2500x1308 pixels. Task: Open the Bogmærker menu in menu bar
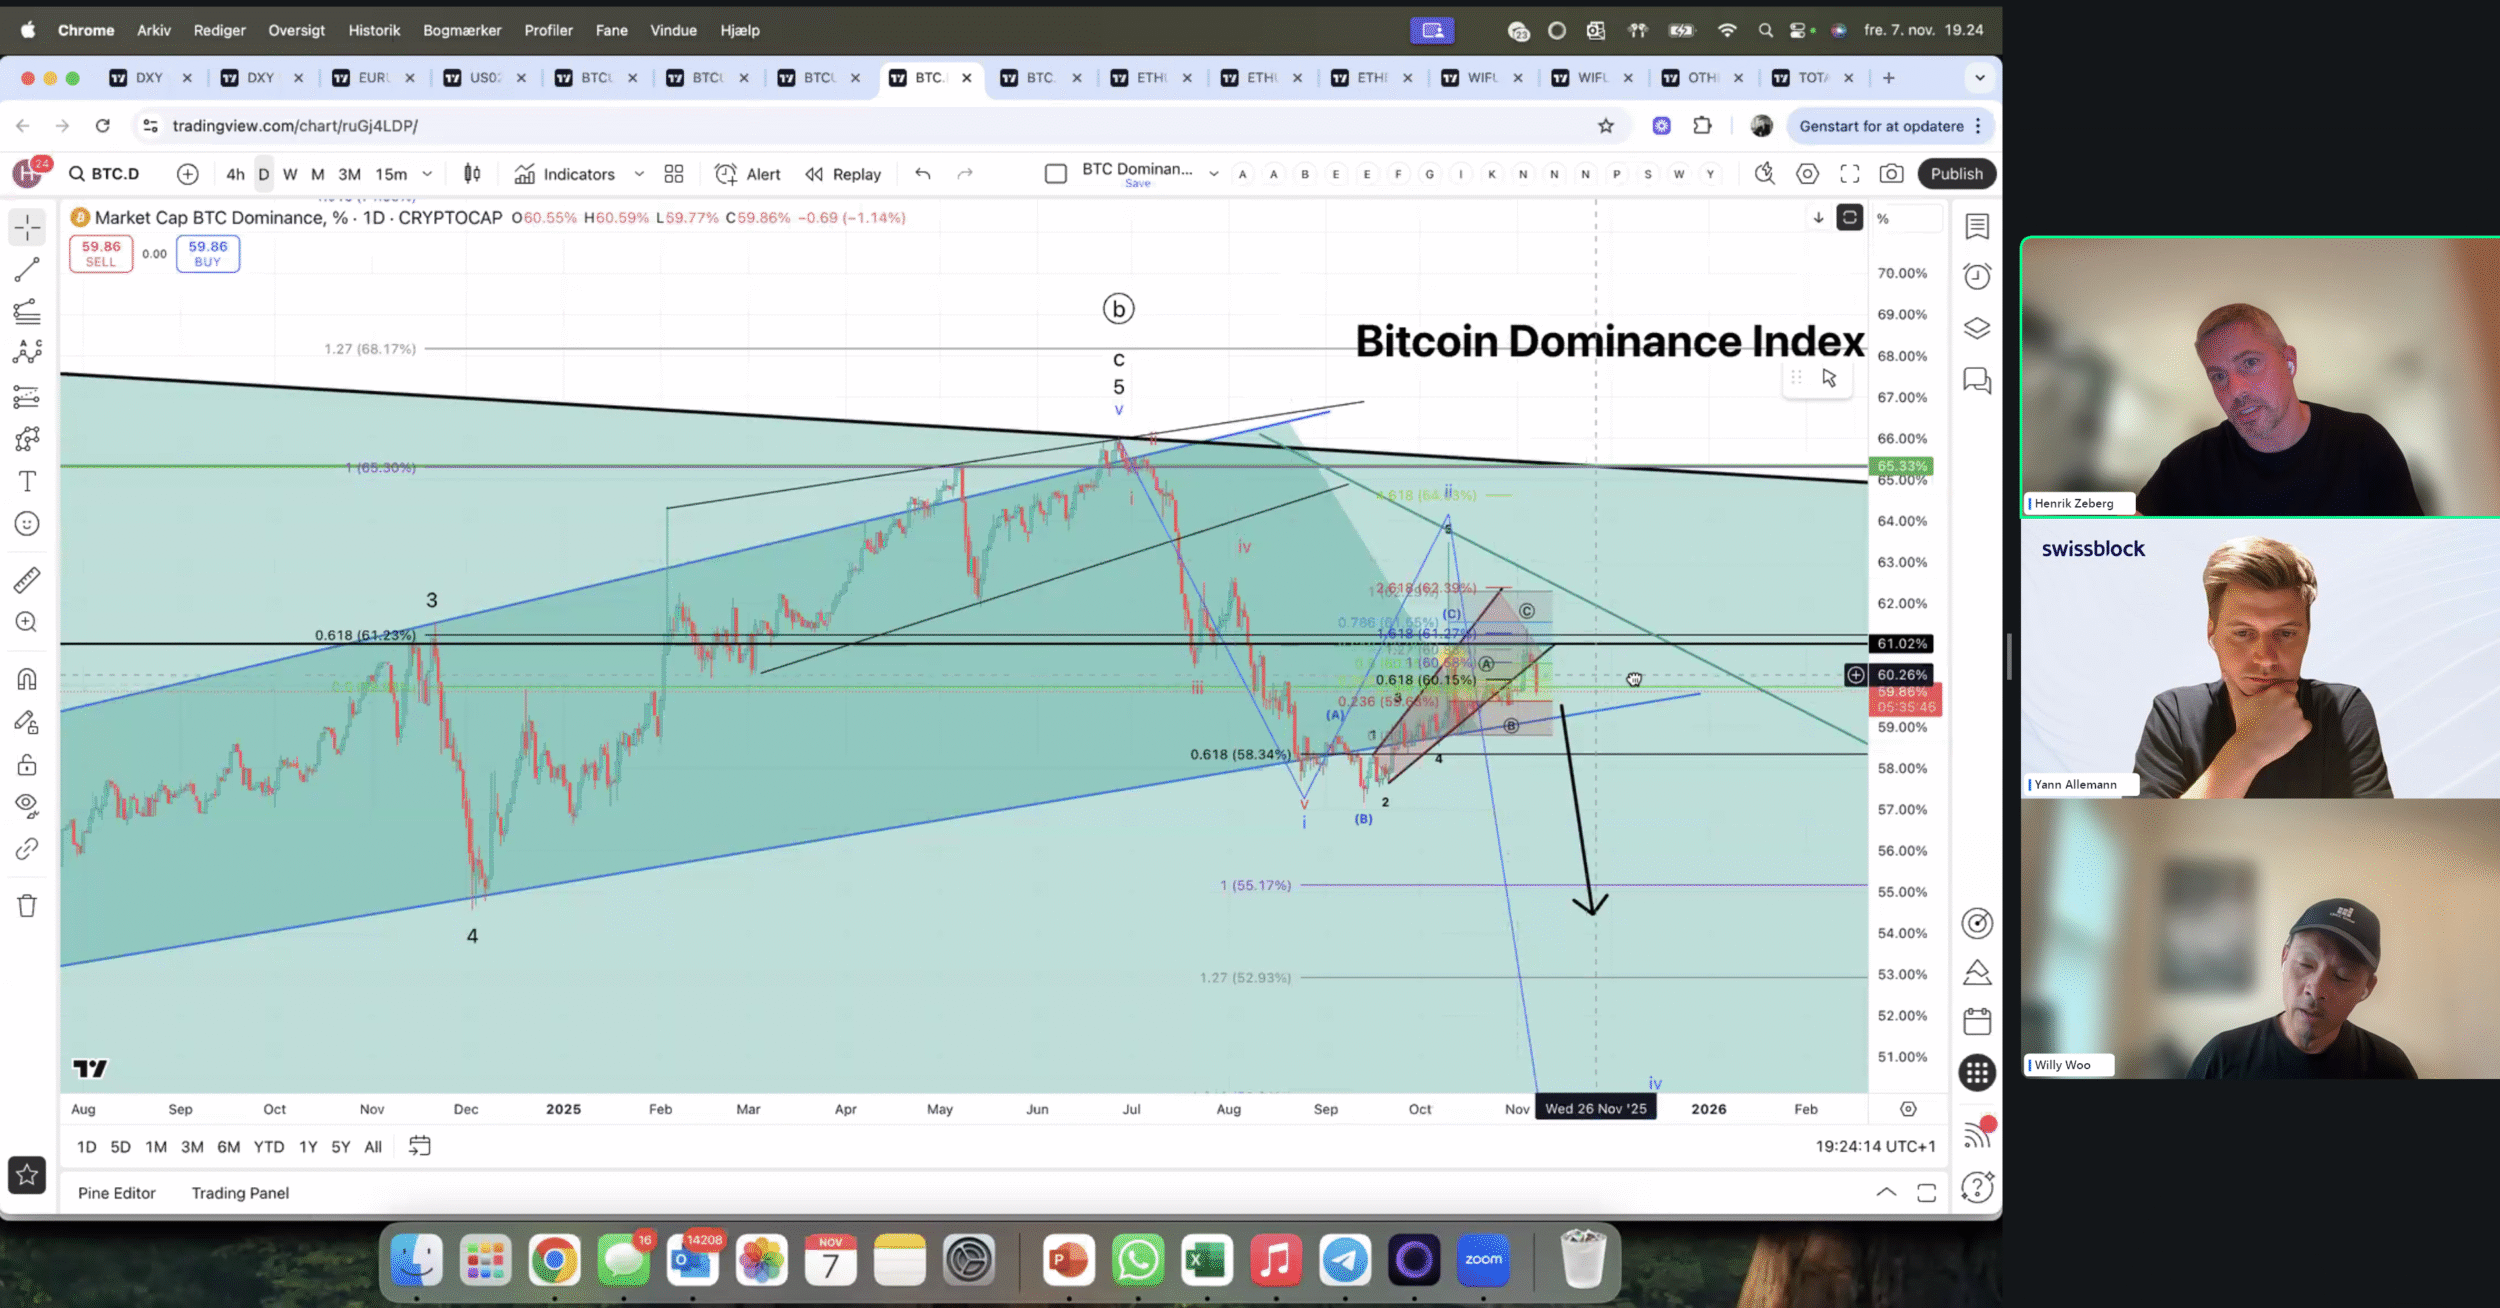point(462,30)
